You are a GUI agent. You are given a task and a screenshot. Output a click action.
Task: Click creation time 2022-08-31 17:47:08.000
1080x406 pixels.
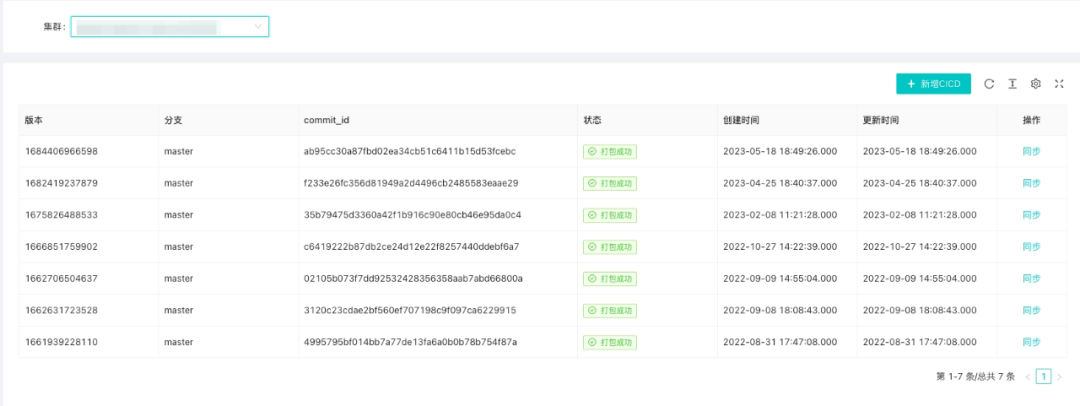pos(780,342)
